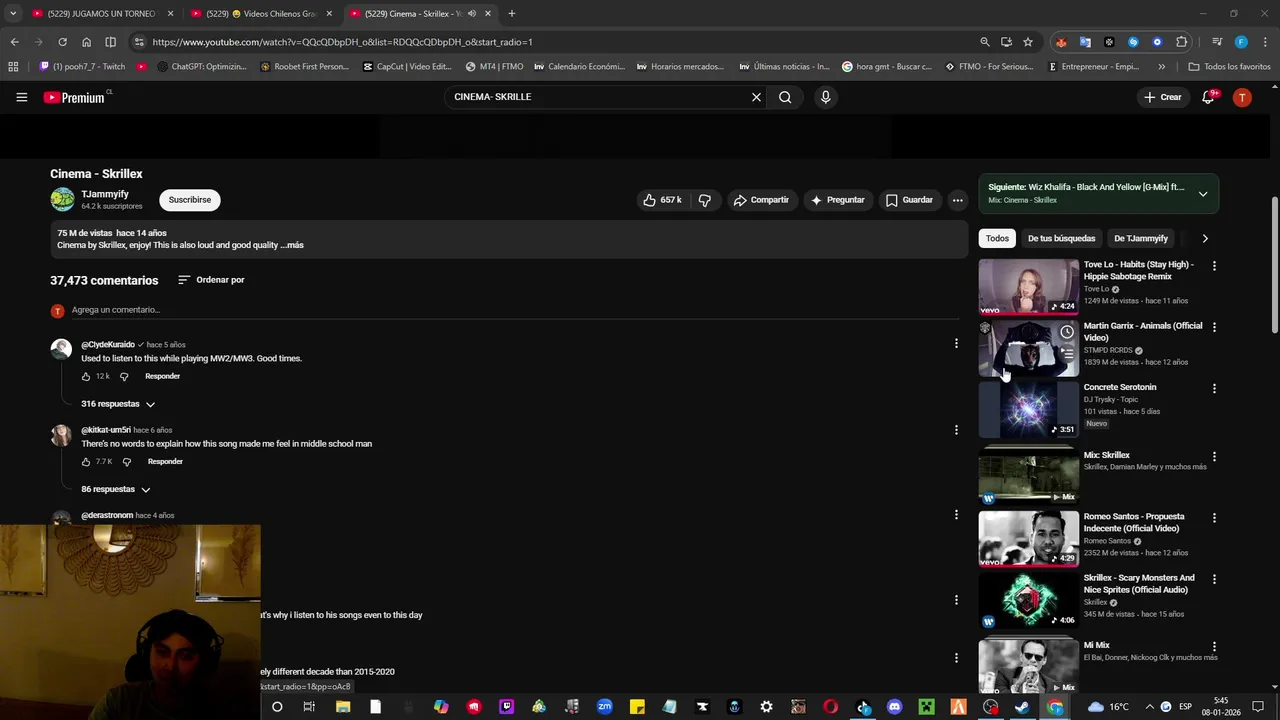This screenshot has width=1280, height=720.
Task: Open Chrome three-dot menu
Action: click(x=1263, y=42)
